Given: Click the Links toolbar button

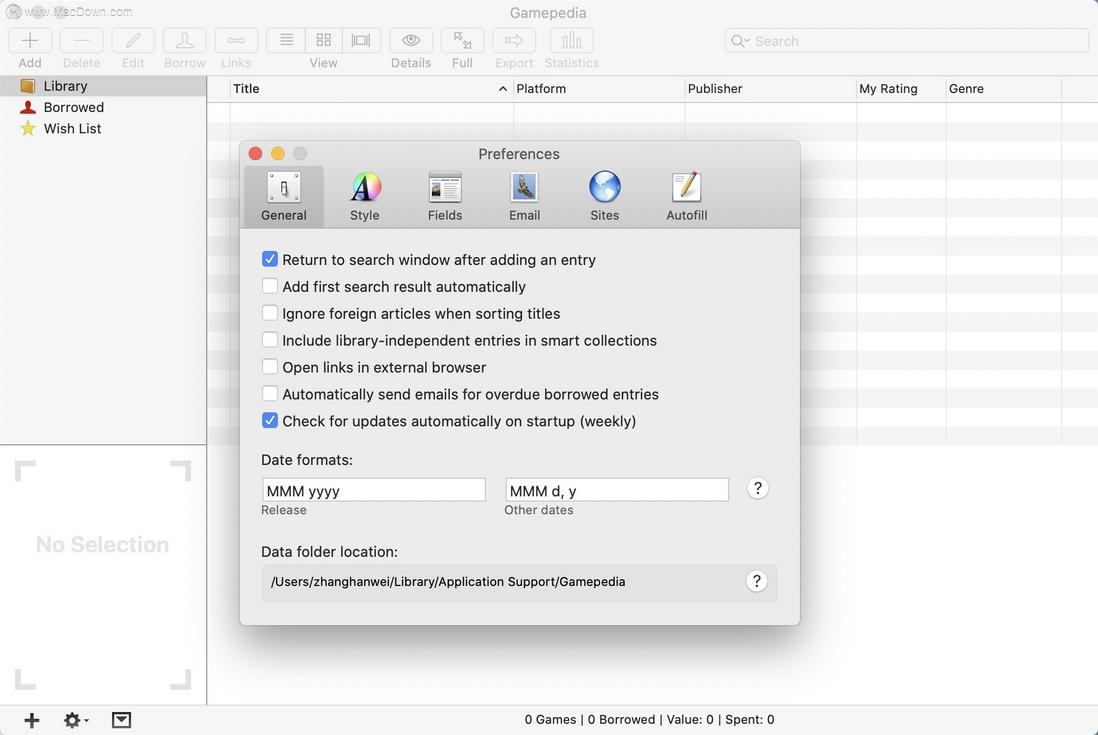Looking at the screenshot, I should 236,41.
